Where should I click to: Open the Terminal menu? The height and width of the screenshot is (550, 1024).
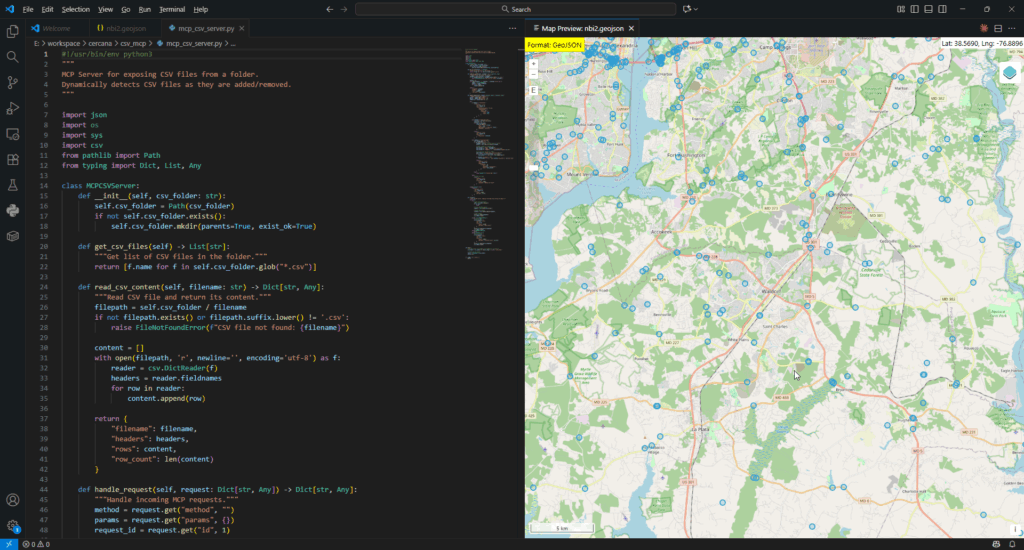tap(172, 9)
